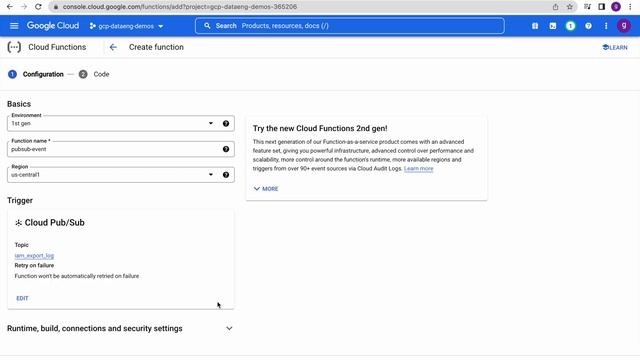Click the browser address bar URL
640x360 pixels.
pyautogui.click(x=180, y=7)
